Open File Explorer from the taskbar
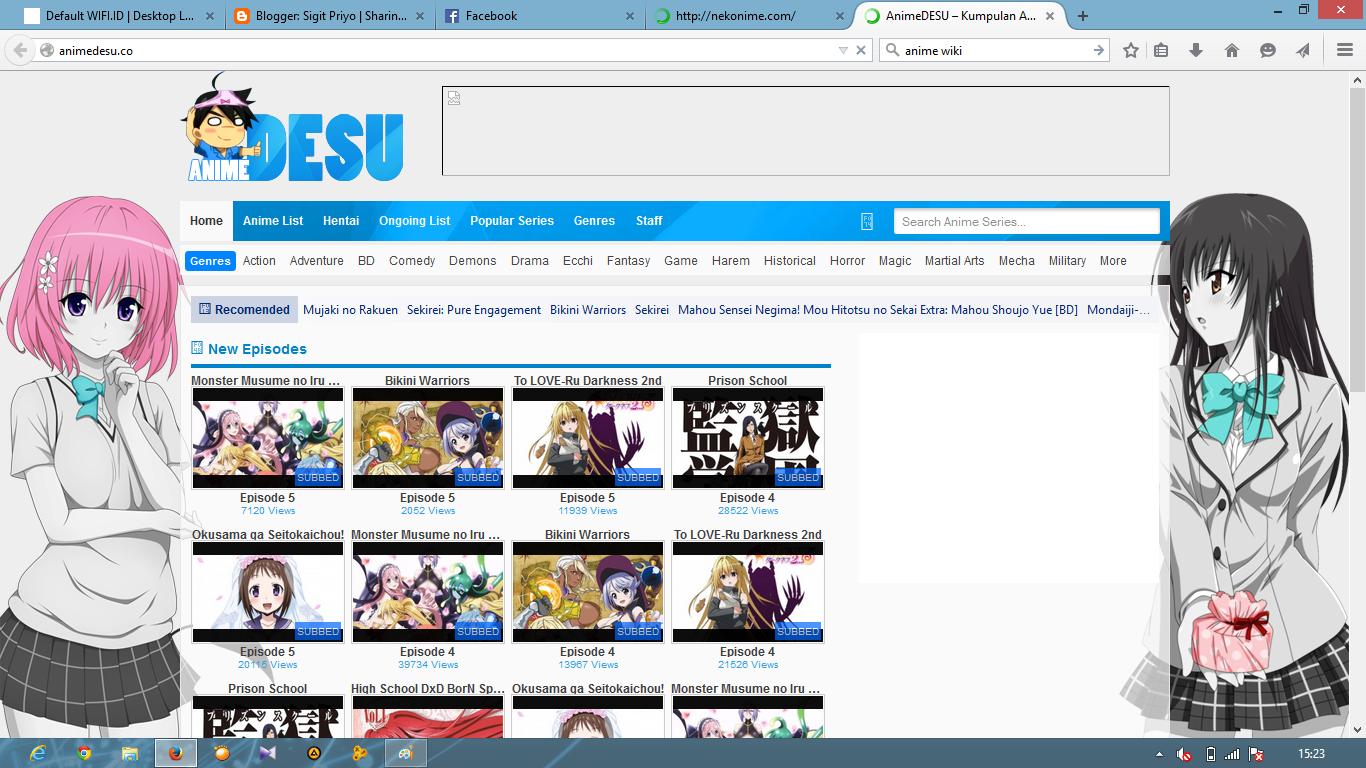Viewport: 1366px width, 768px height. tap(130, 753)
